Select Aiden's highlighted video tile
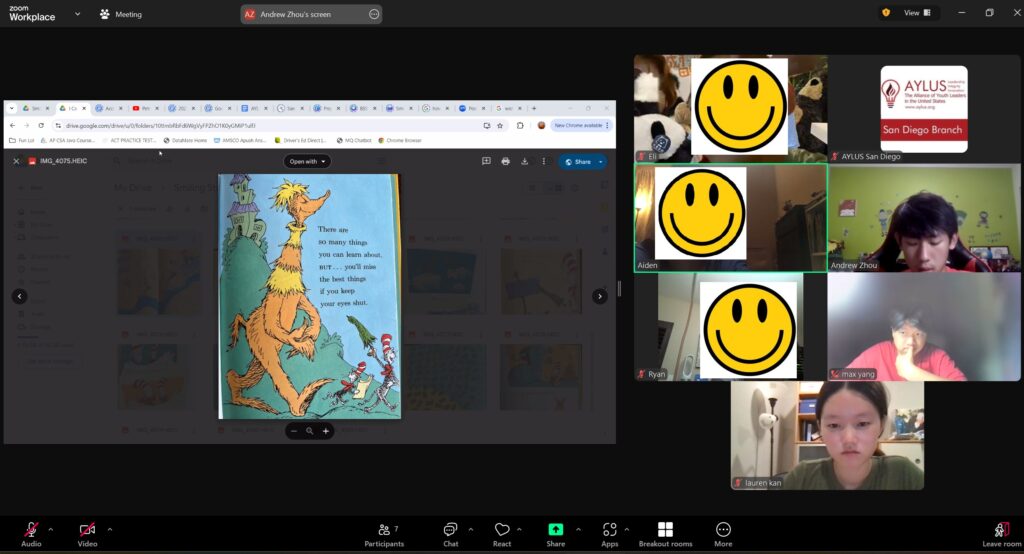The image size is (1024, 554). pos(730,218)
